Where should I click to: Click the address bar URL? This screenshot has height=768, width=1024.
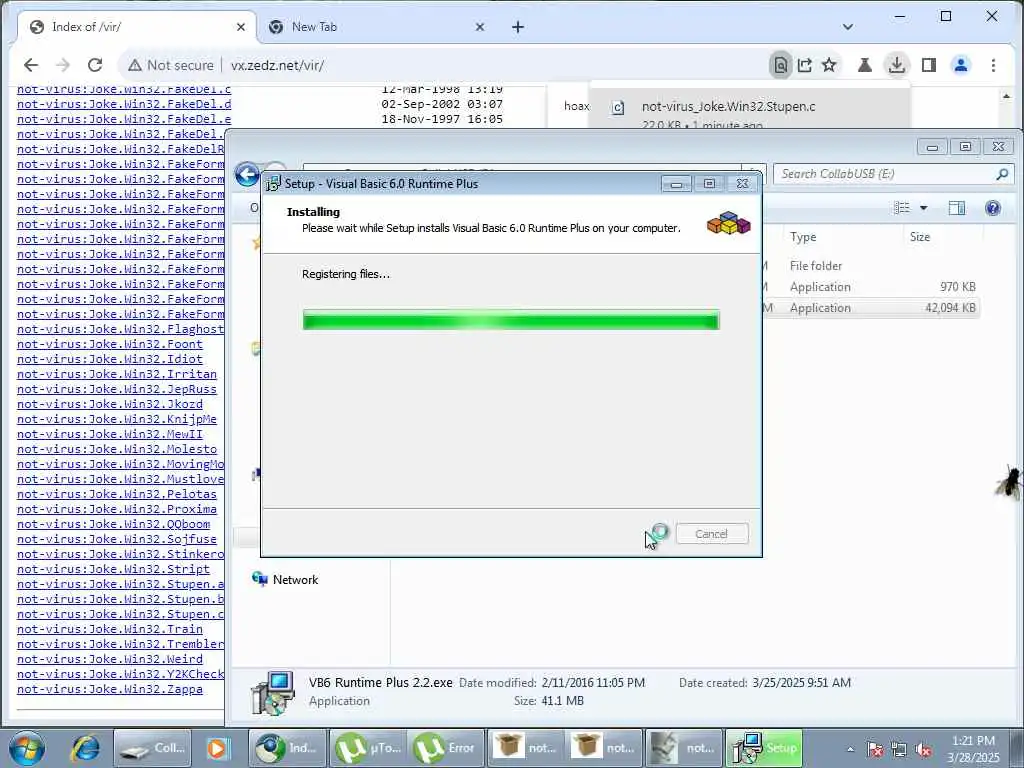(278, 65)
